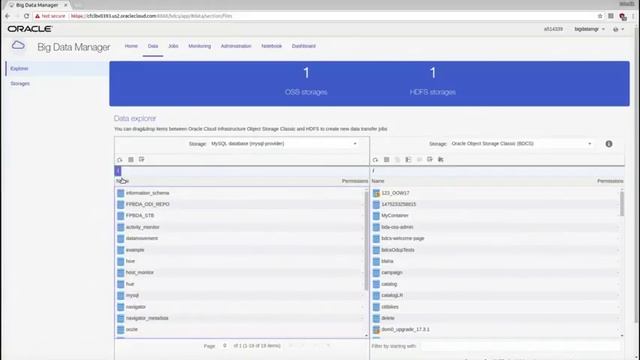The width and height of the screenshot is (640, 360).
Task: Click the page number input in left panel
Action: point(225,346)
